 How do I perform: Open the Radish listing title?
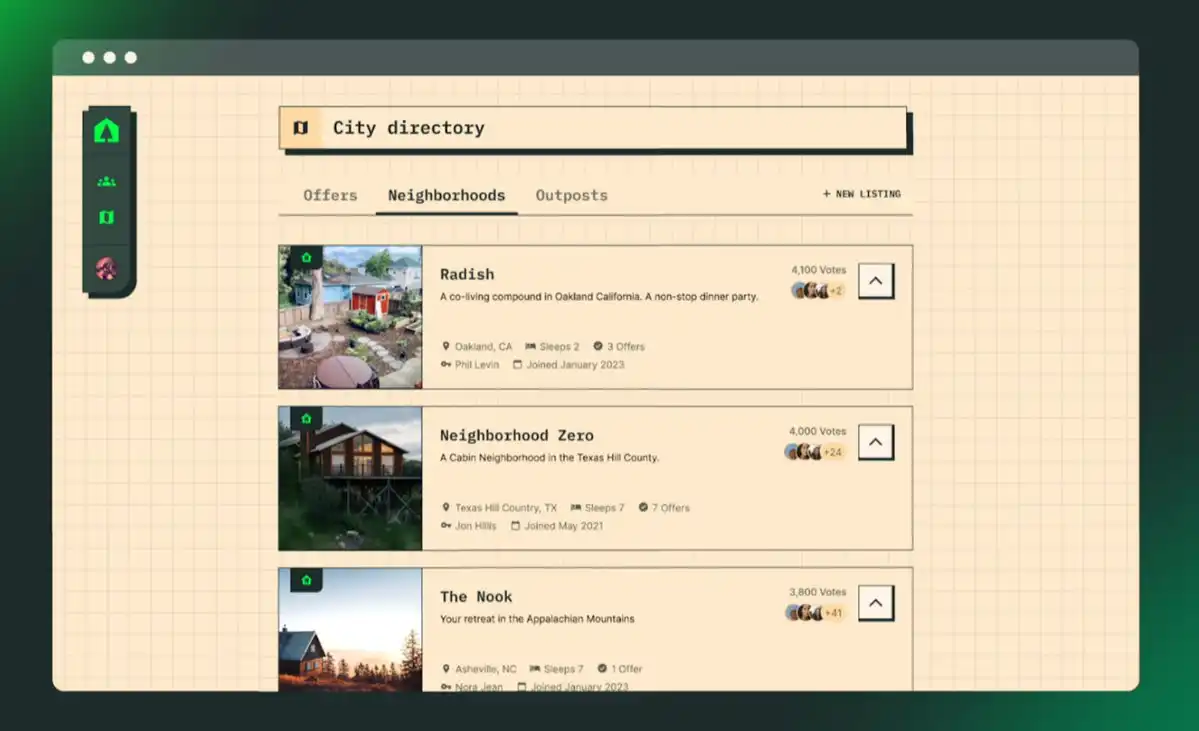coord(467,274)
